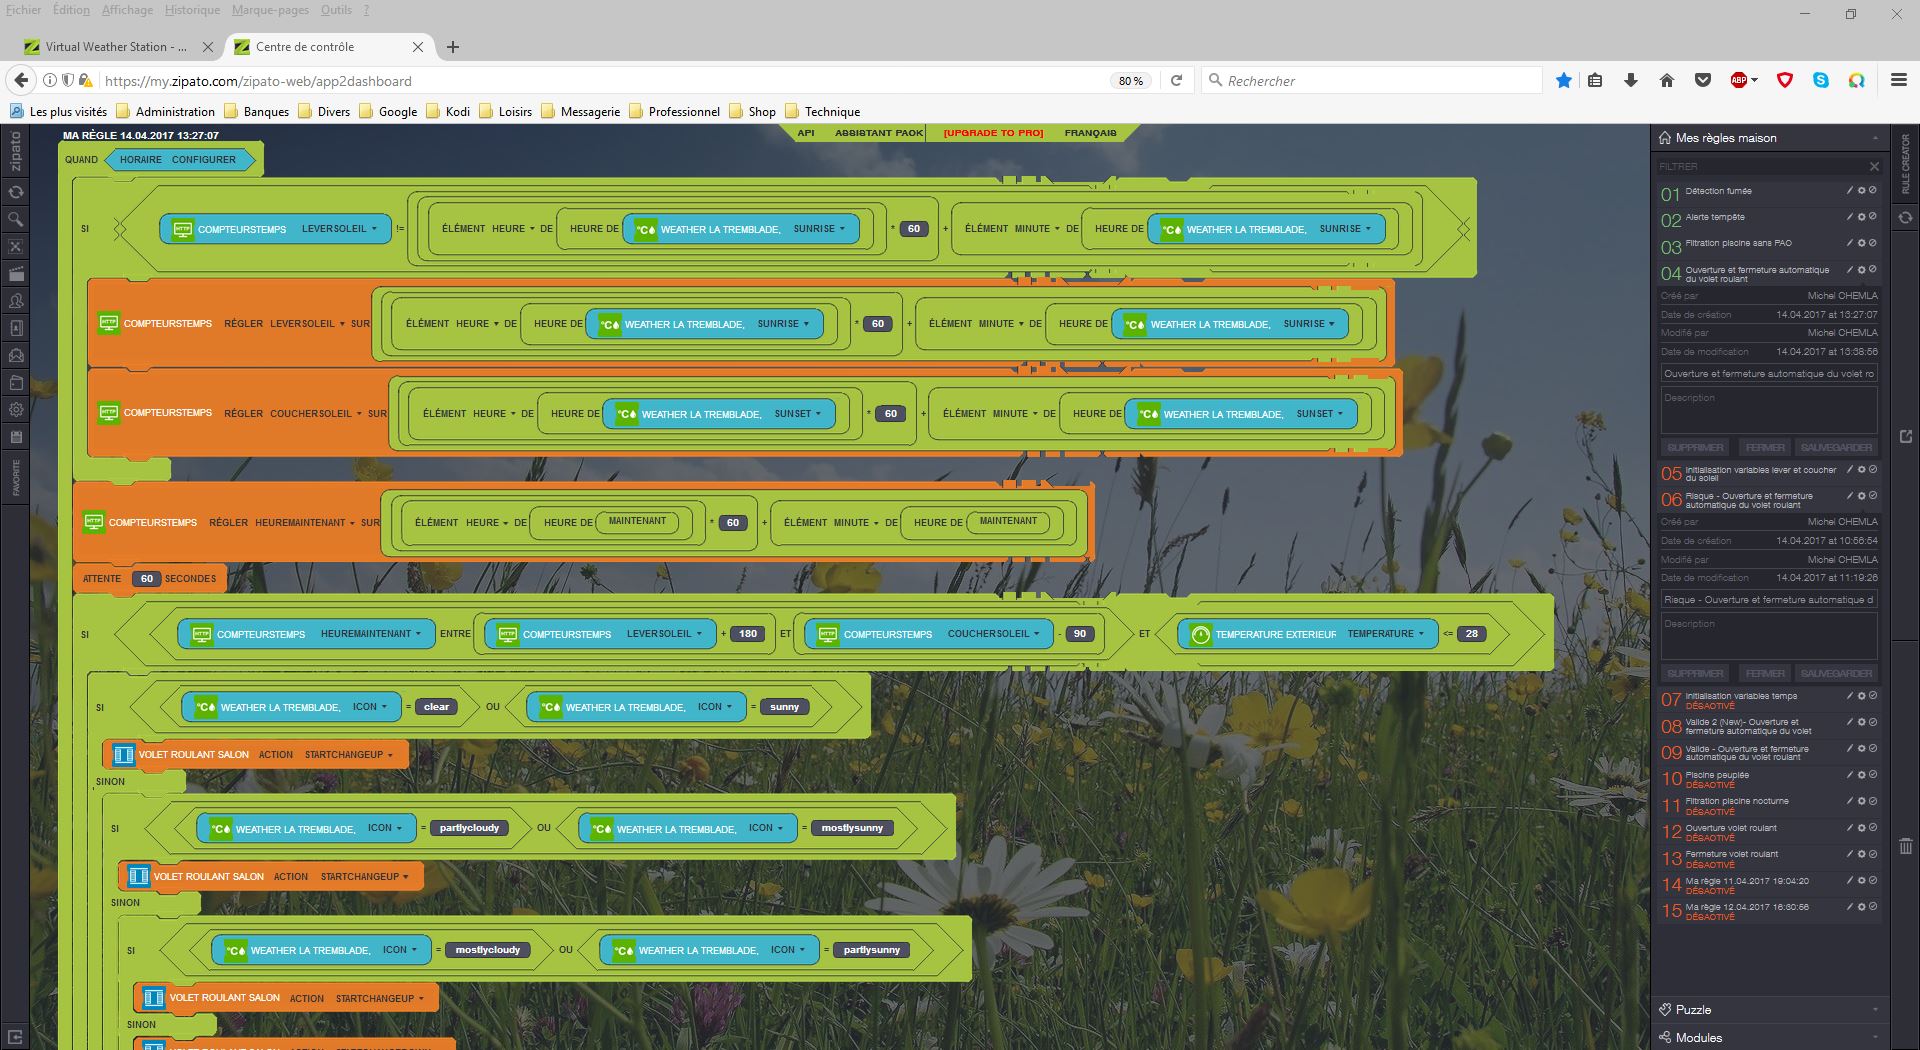
Task: Click the UPGRADE TO PRO link
Action: (x=993, y=133)
